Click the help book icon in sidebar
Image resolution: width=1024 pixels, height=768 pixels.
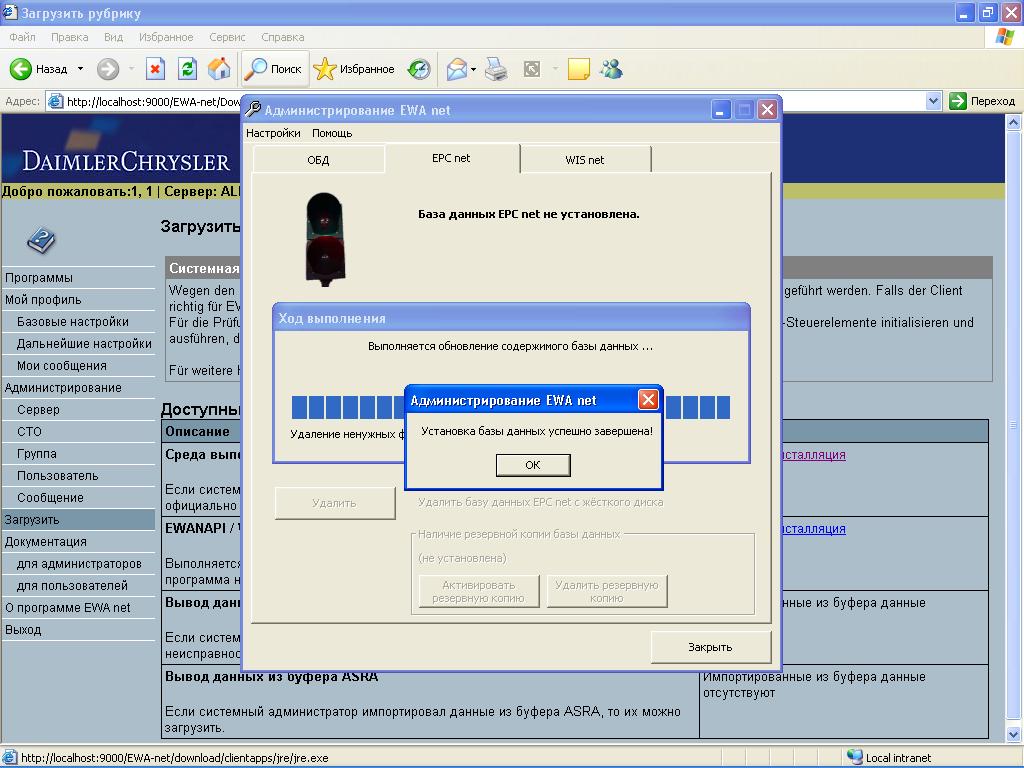40,240
